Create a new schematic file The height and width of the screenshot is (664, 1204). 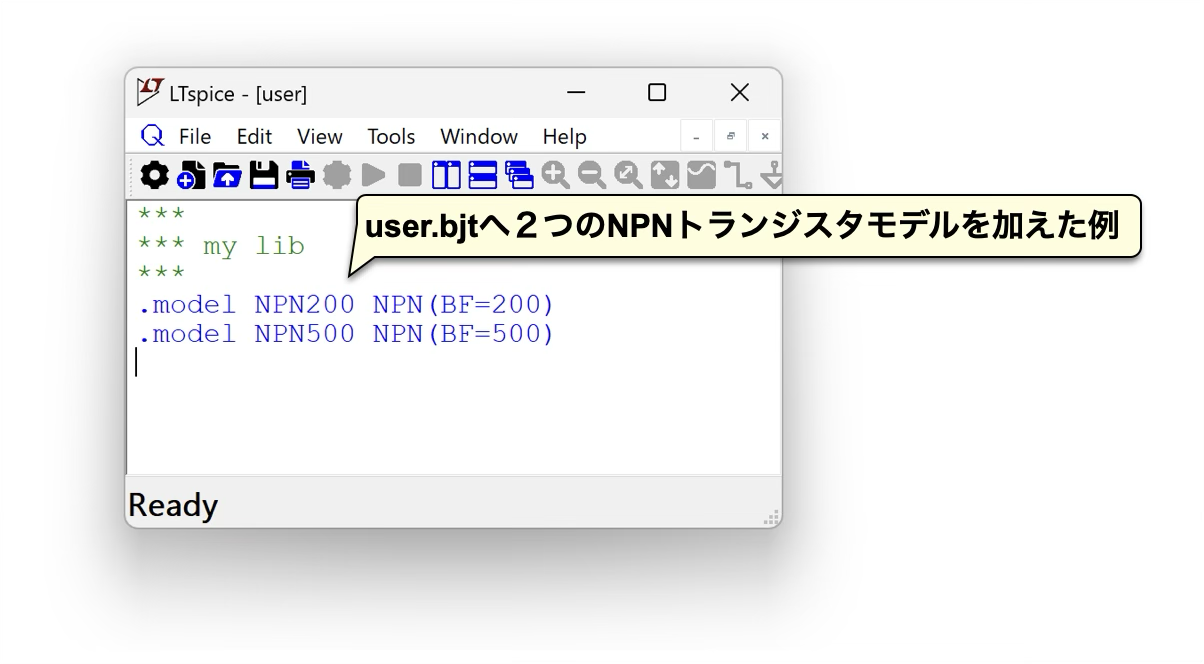[x=190, y=176]
